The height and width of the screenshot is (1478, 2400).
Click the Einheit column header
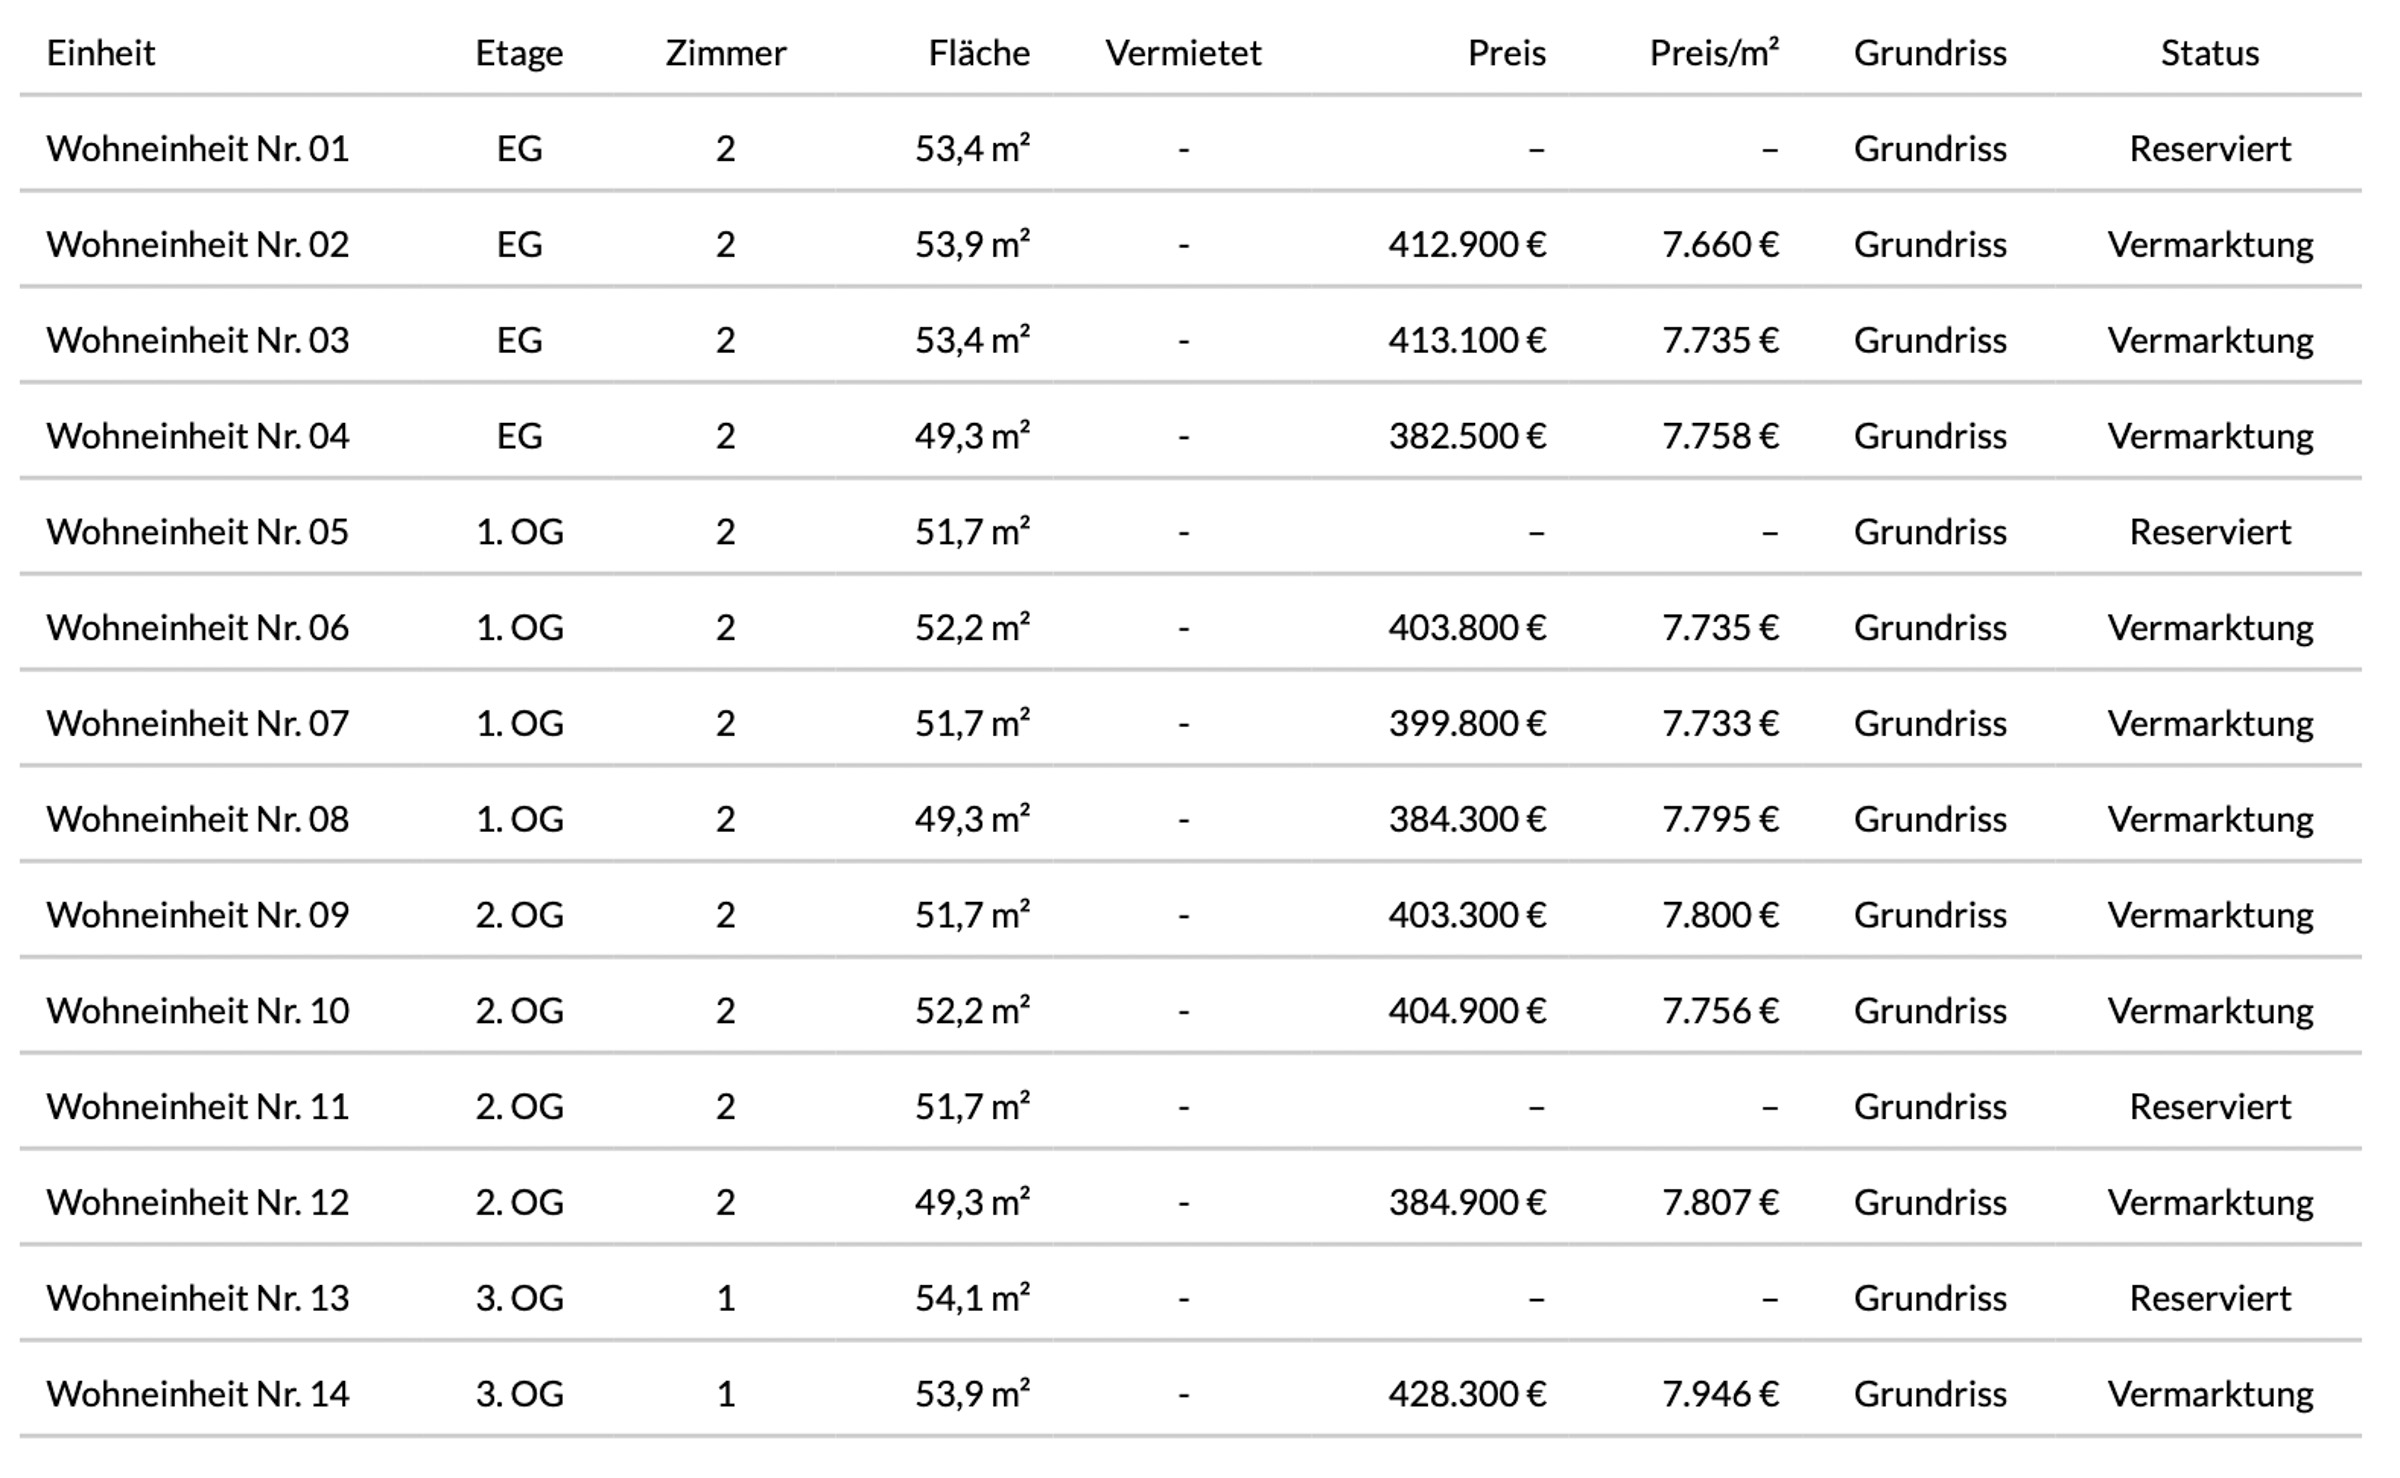[x=101, y=53]
